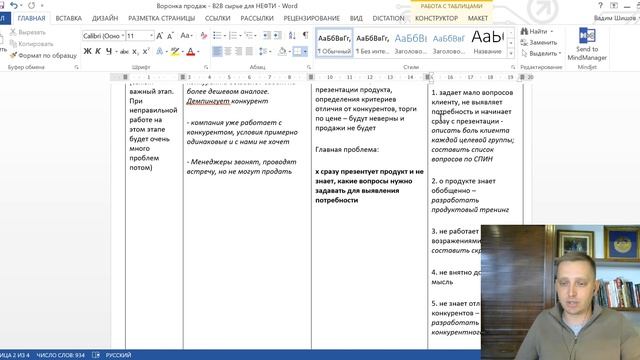Open the DICTATION tab

tap(388, 18)
